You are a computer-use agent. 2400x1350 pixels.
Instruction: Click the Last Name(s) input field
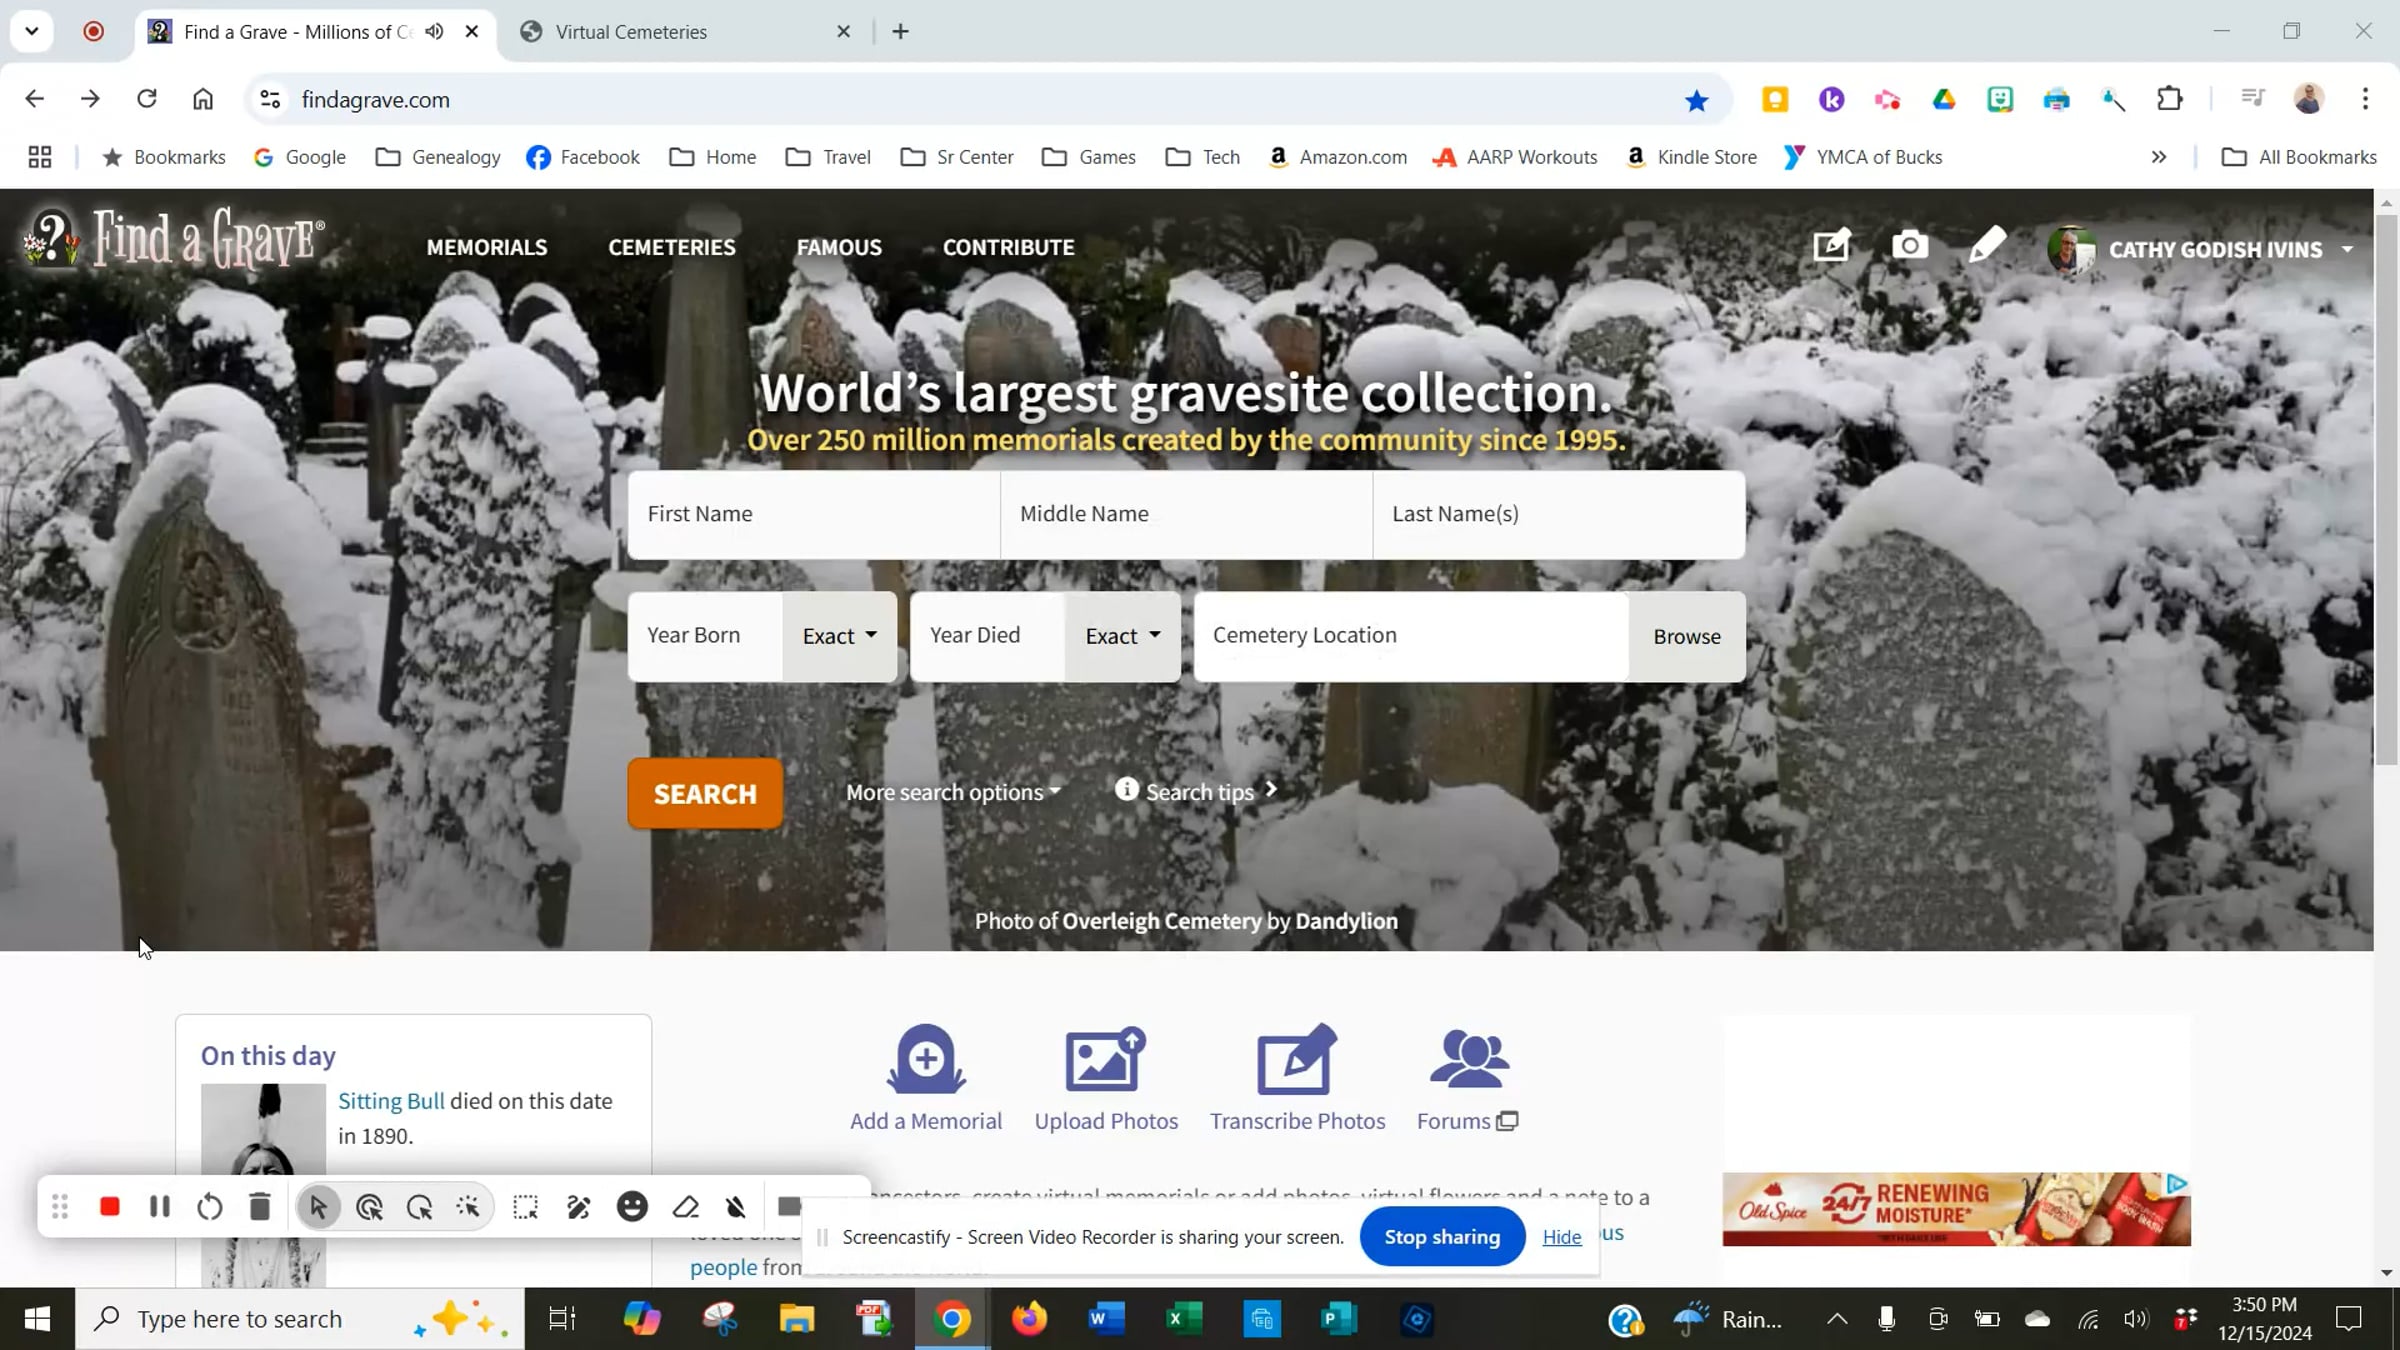pos(1559,514)
